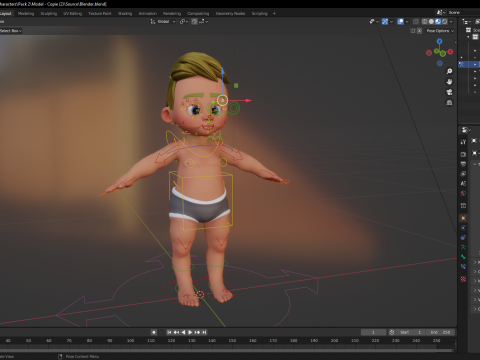Screen dimensions: 480x360
Task: Toggle viewport overlays button
Action: coord(401,22)
